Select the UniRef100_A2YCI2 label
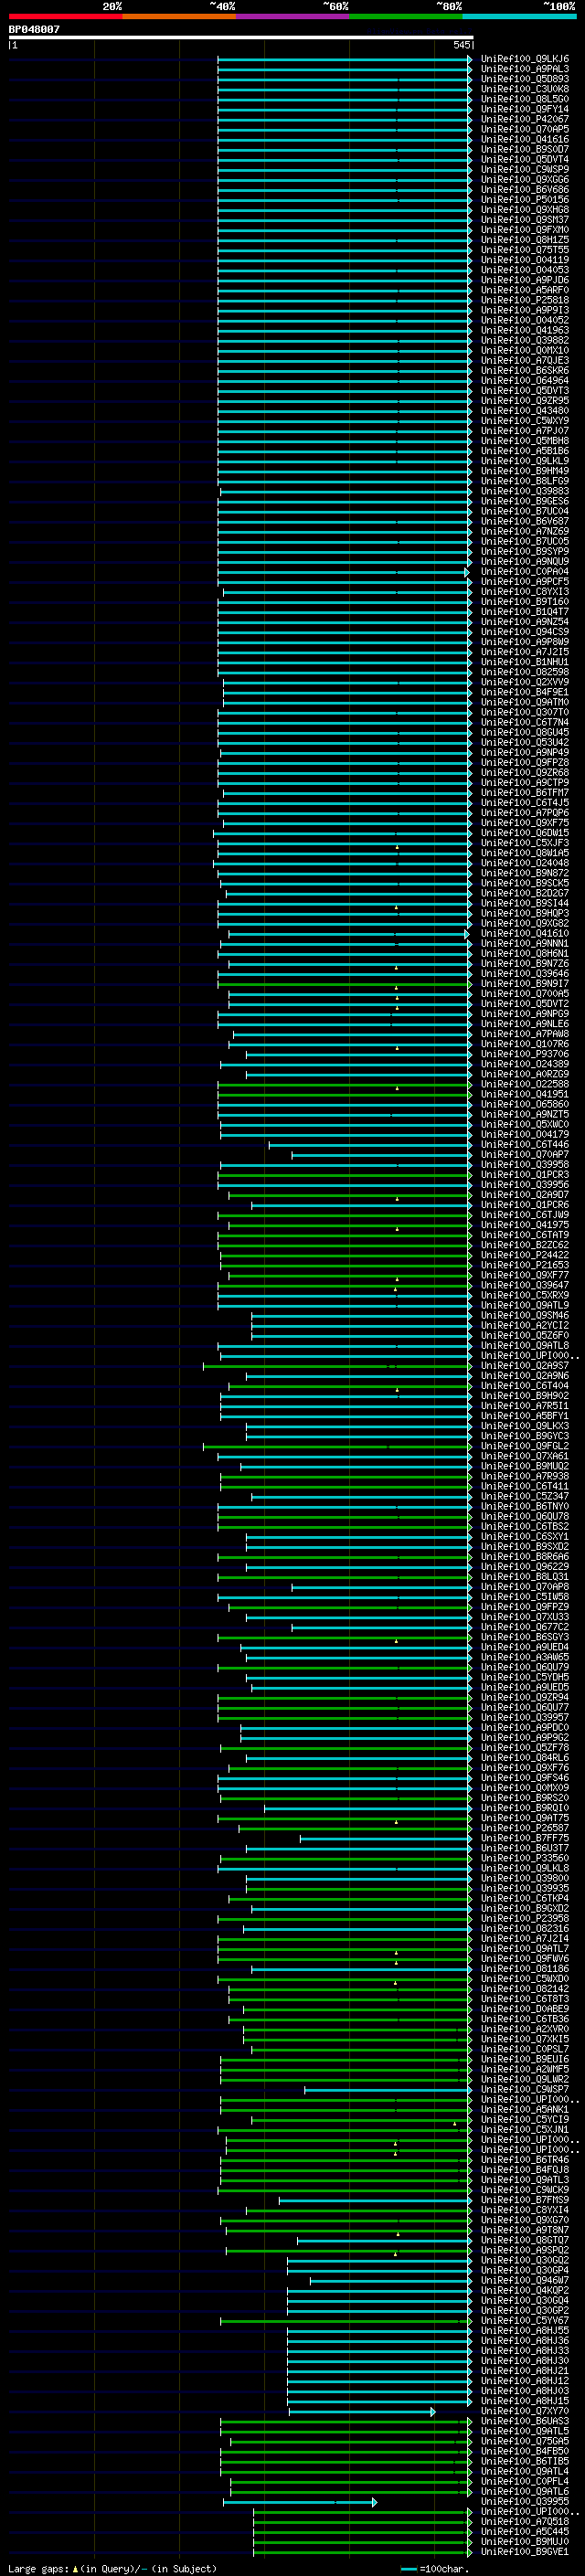Image resolution: width=585 pixels, height=2576 pixels. (x=524, y=1325)
